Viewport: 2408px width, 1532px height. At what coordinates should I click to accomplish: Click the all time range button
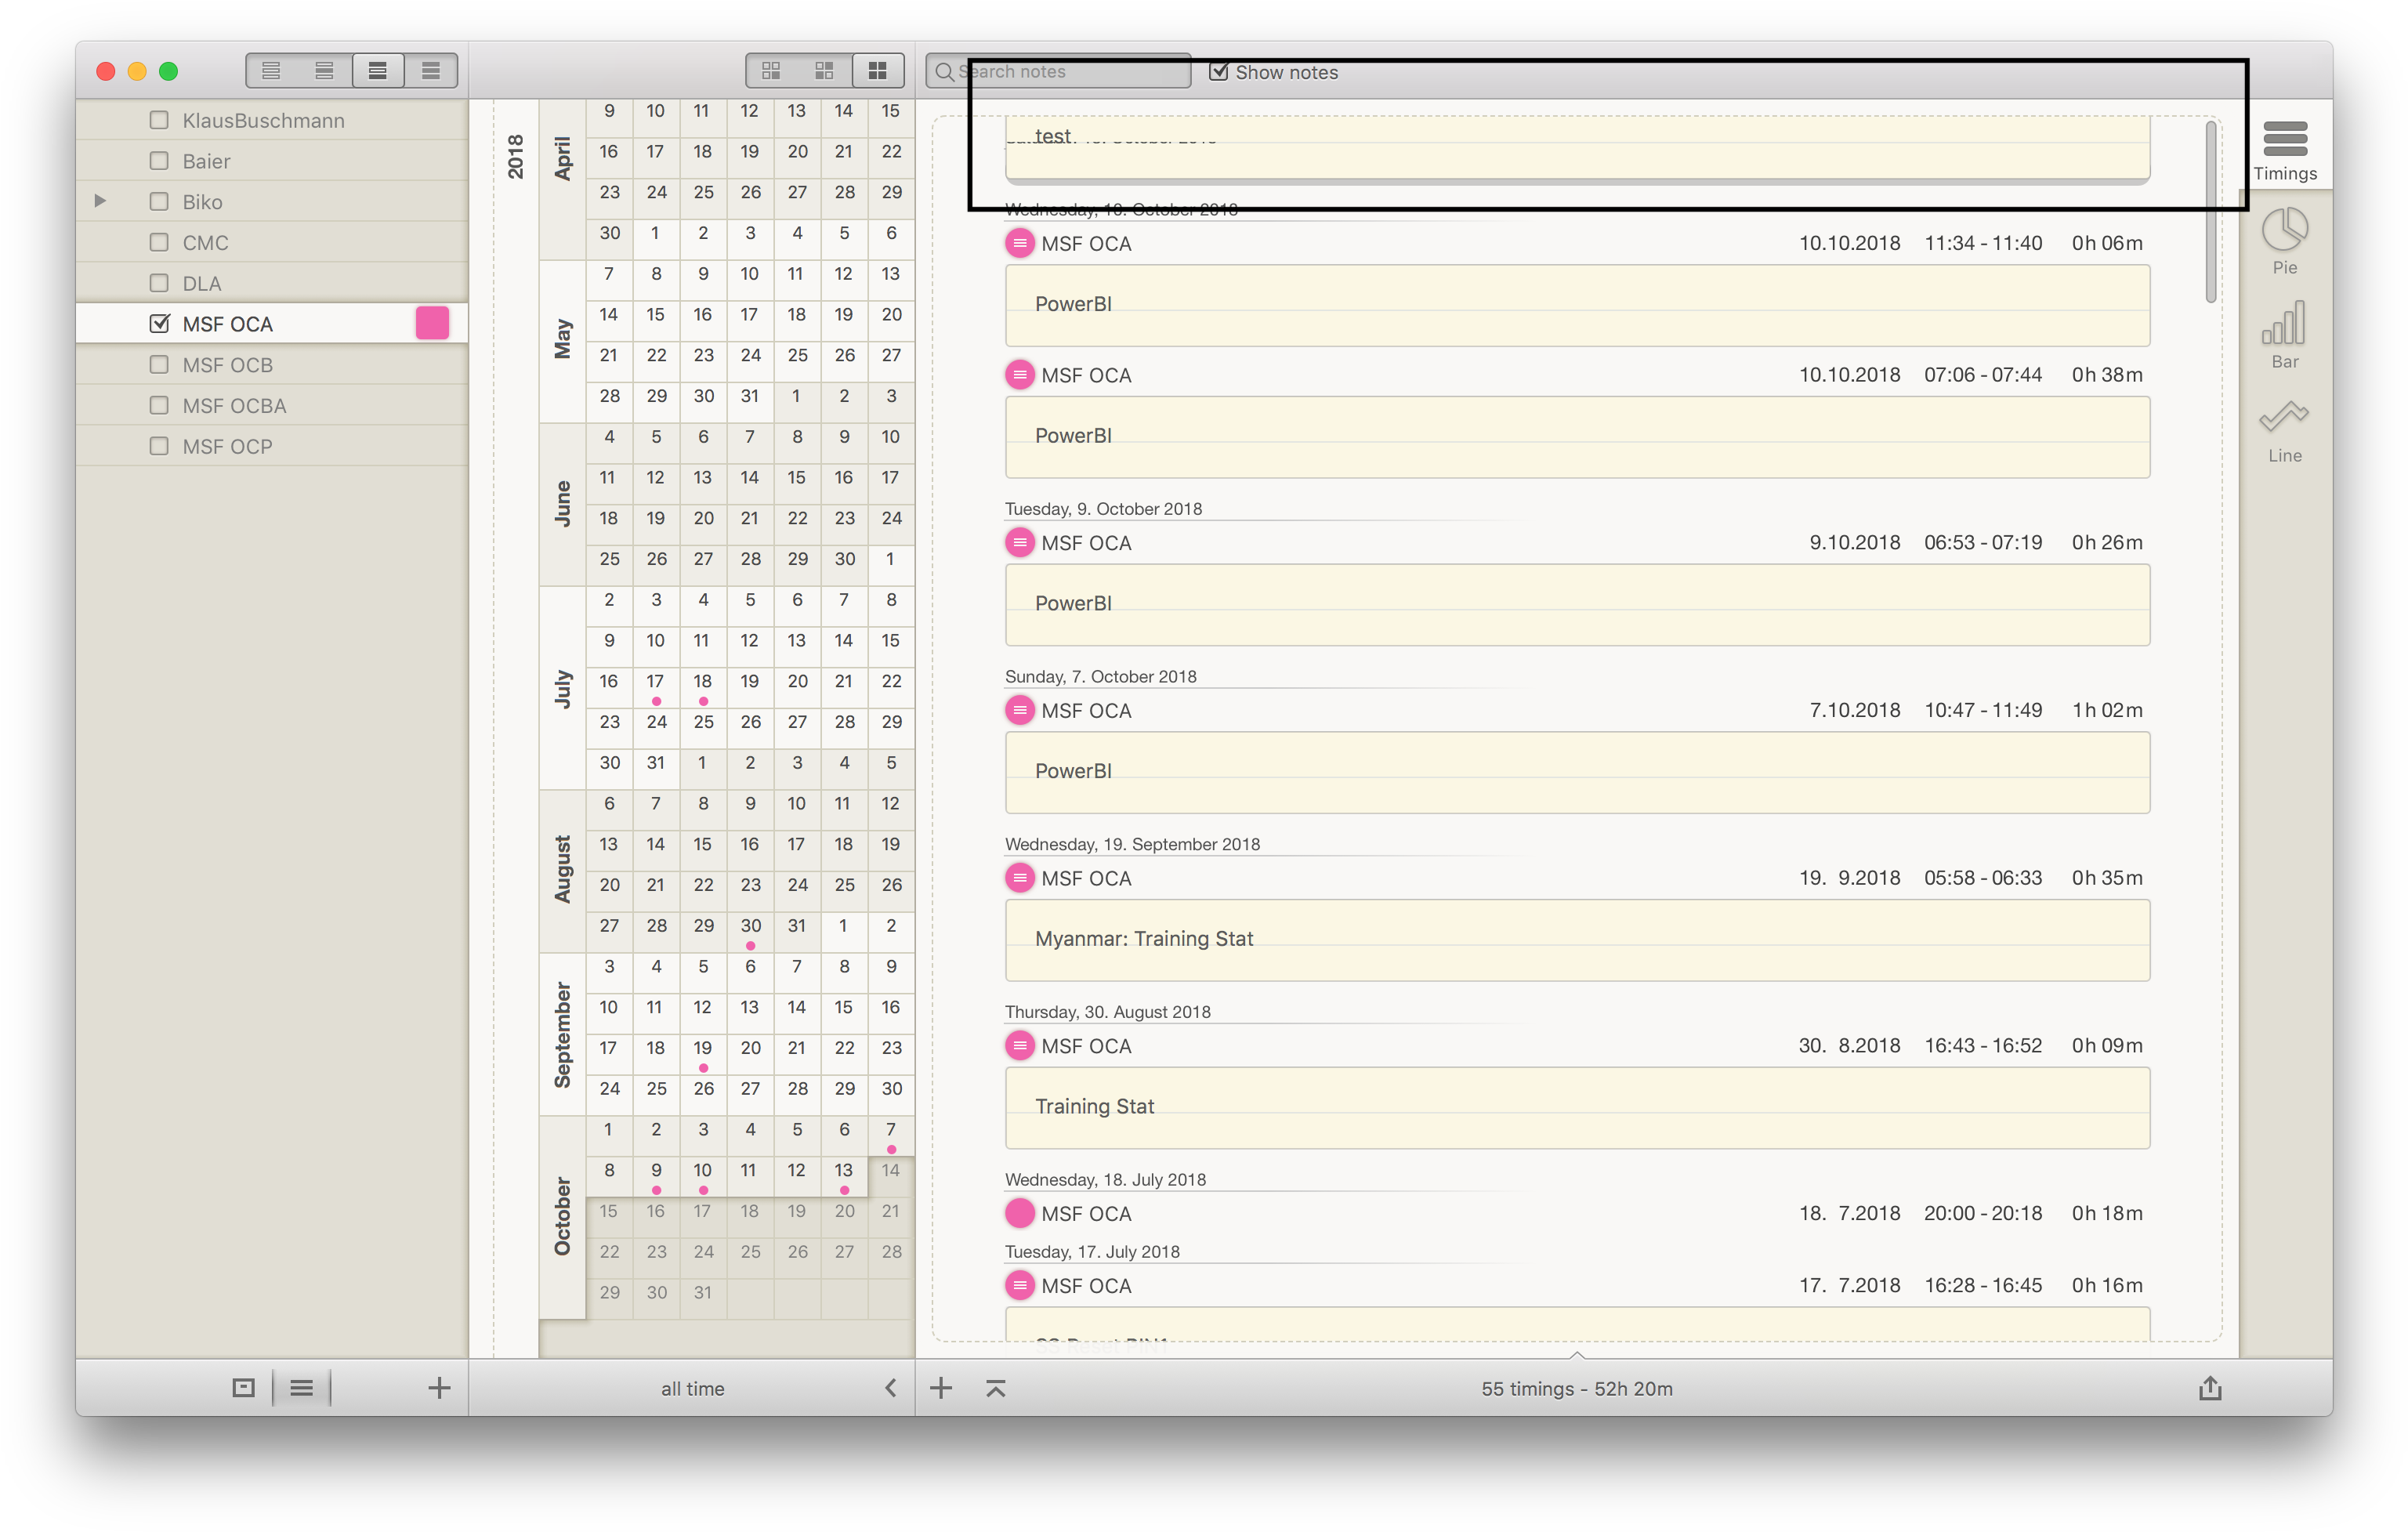click(x=692, y=1388)
